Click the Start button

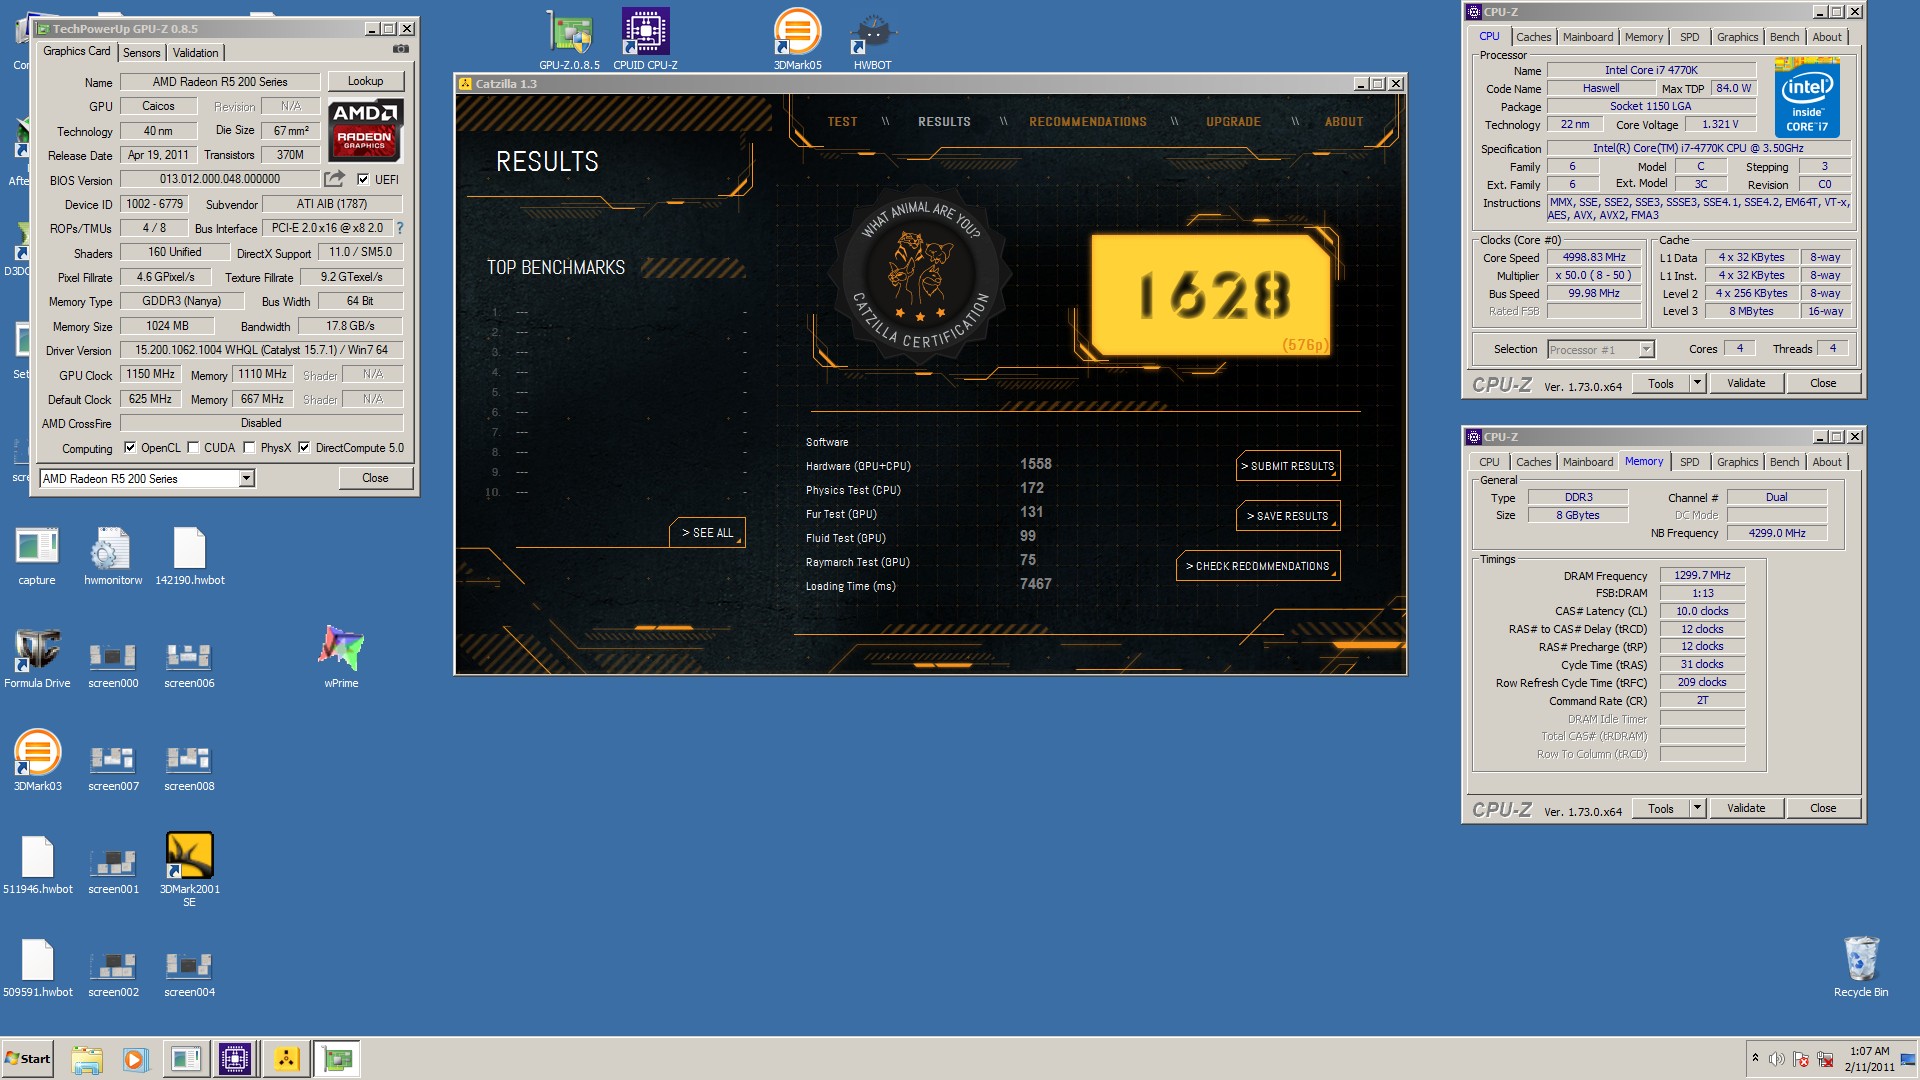28,1059
